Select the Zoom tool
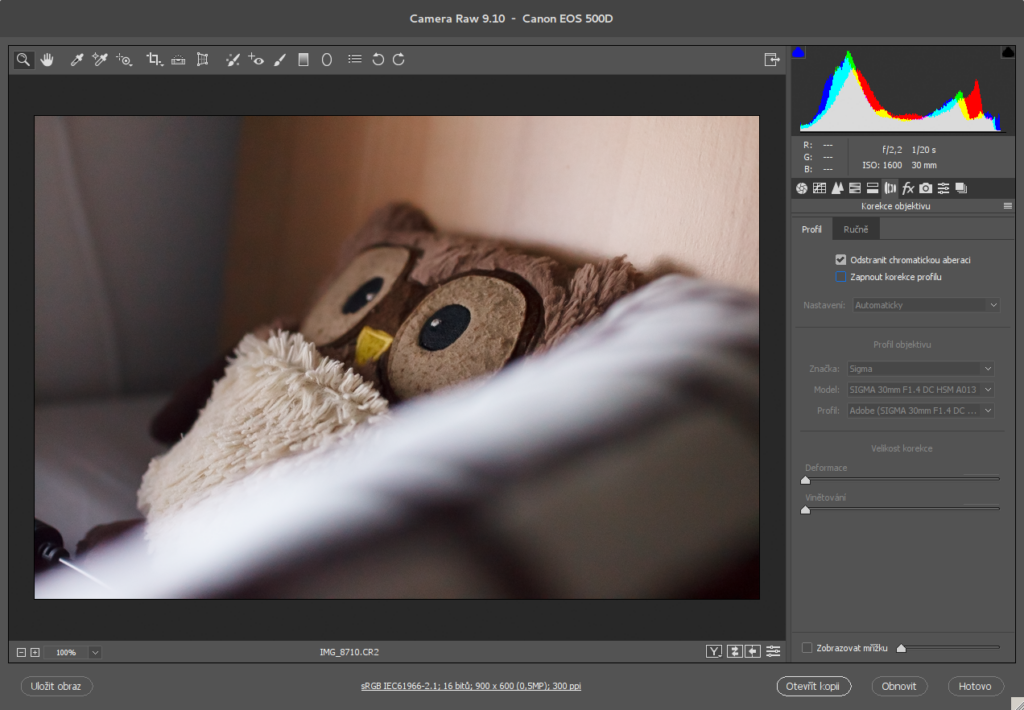 click(23, 59)
